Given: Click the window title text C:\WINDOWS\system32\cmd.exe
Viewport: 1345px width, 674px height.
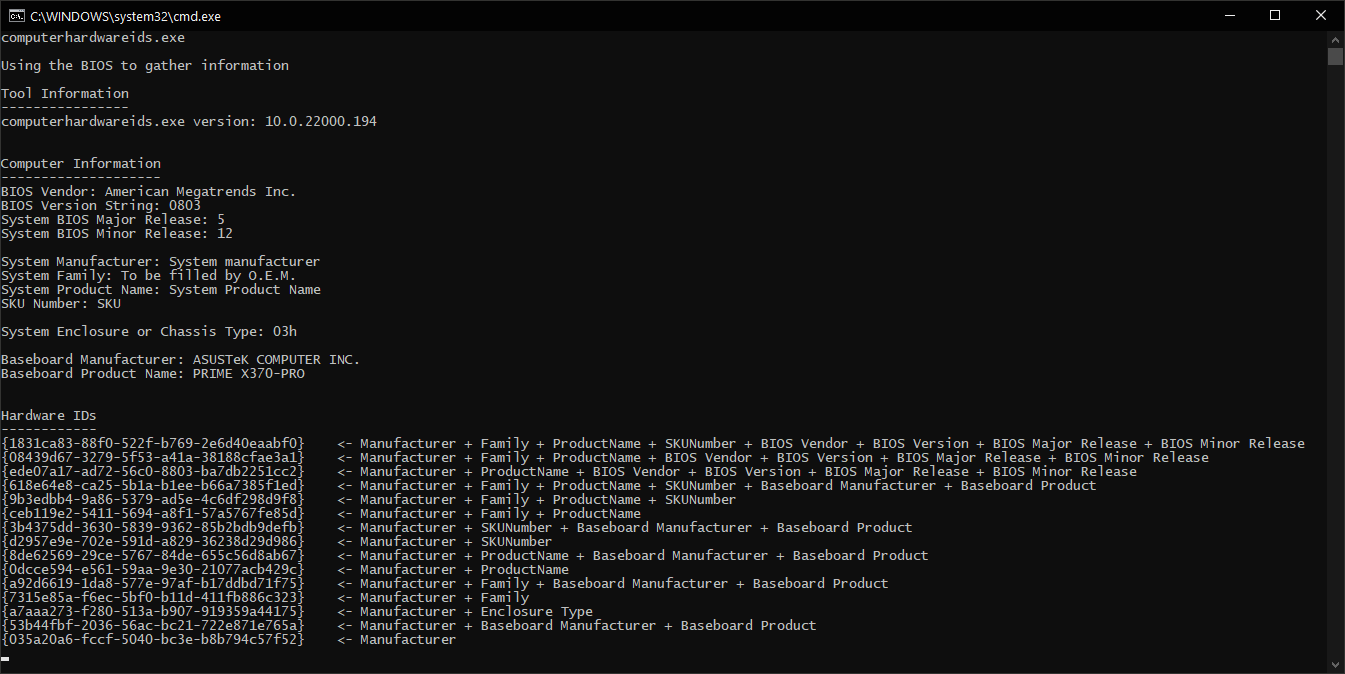Looking at the screenshot, I should (126, 16).
